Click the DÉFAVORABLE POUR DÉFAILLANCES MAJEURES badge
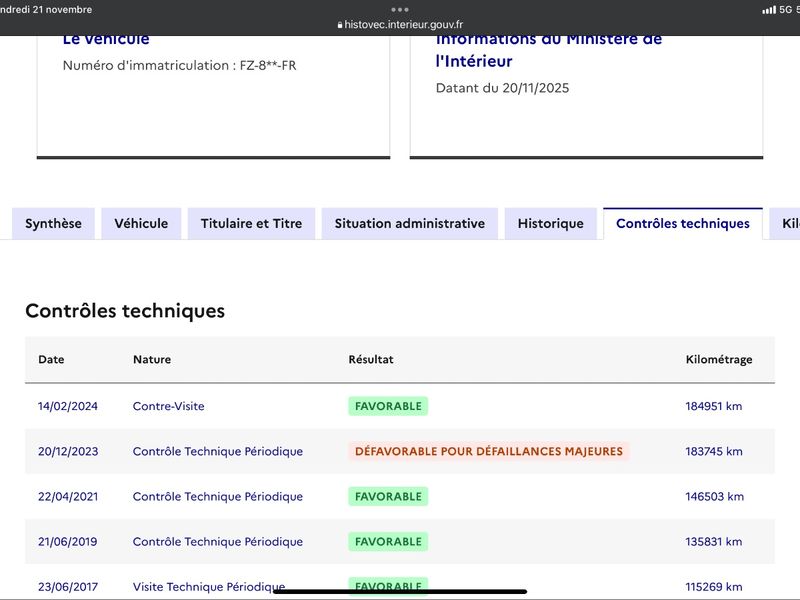Image resolution: width=800 pixels, height=600 pixels. 488,451
